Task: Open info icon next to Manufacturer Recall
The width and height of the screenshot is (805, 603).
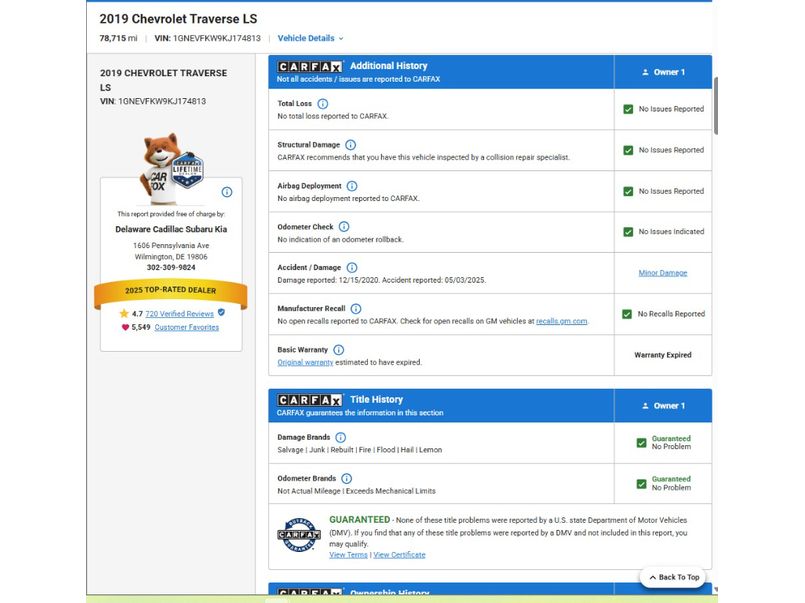Action: [x=356, y=308]
